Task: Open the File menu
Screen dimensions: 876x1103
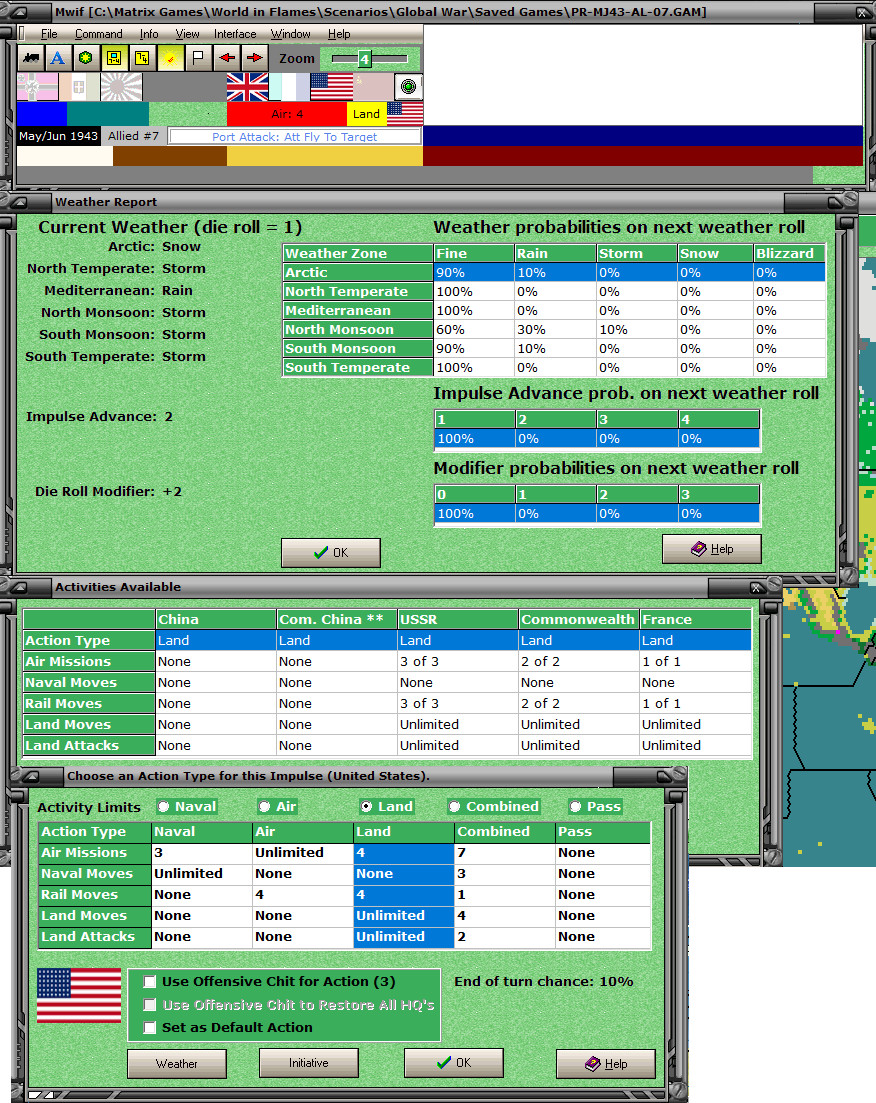Action: pos(49,34)
